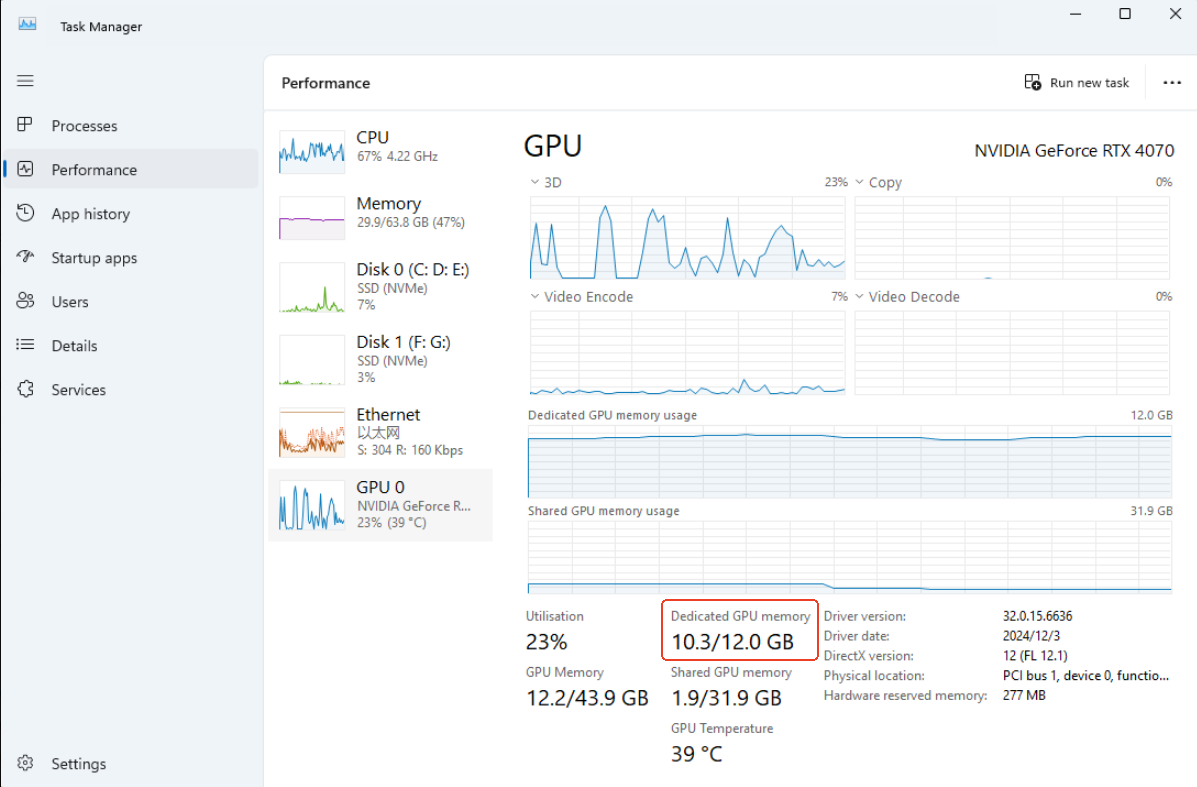The width and height of the screenshot is (1197, 787).
Task: Click driver version 32.0.15.6636
Action: [1037, 616]
